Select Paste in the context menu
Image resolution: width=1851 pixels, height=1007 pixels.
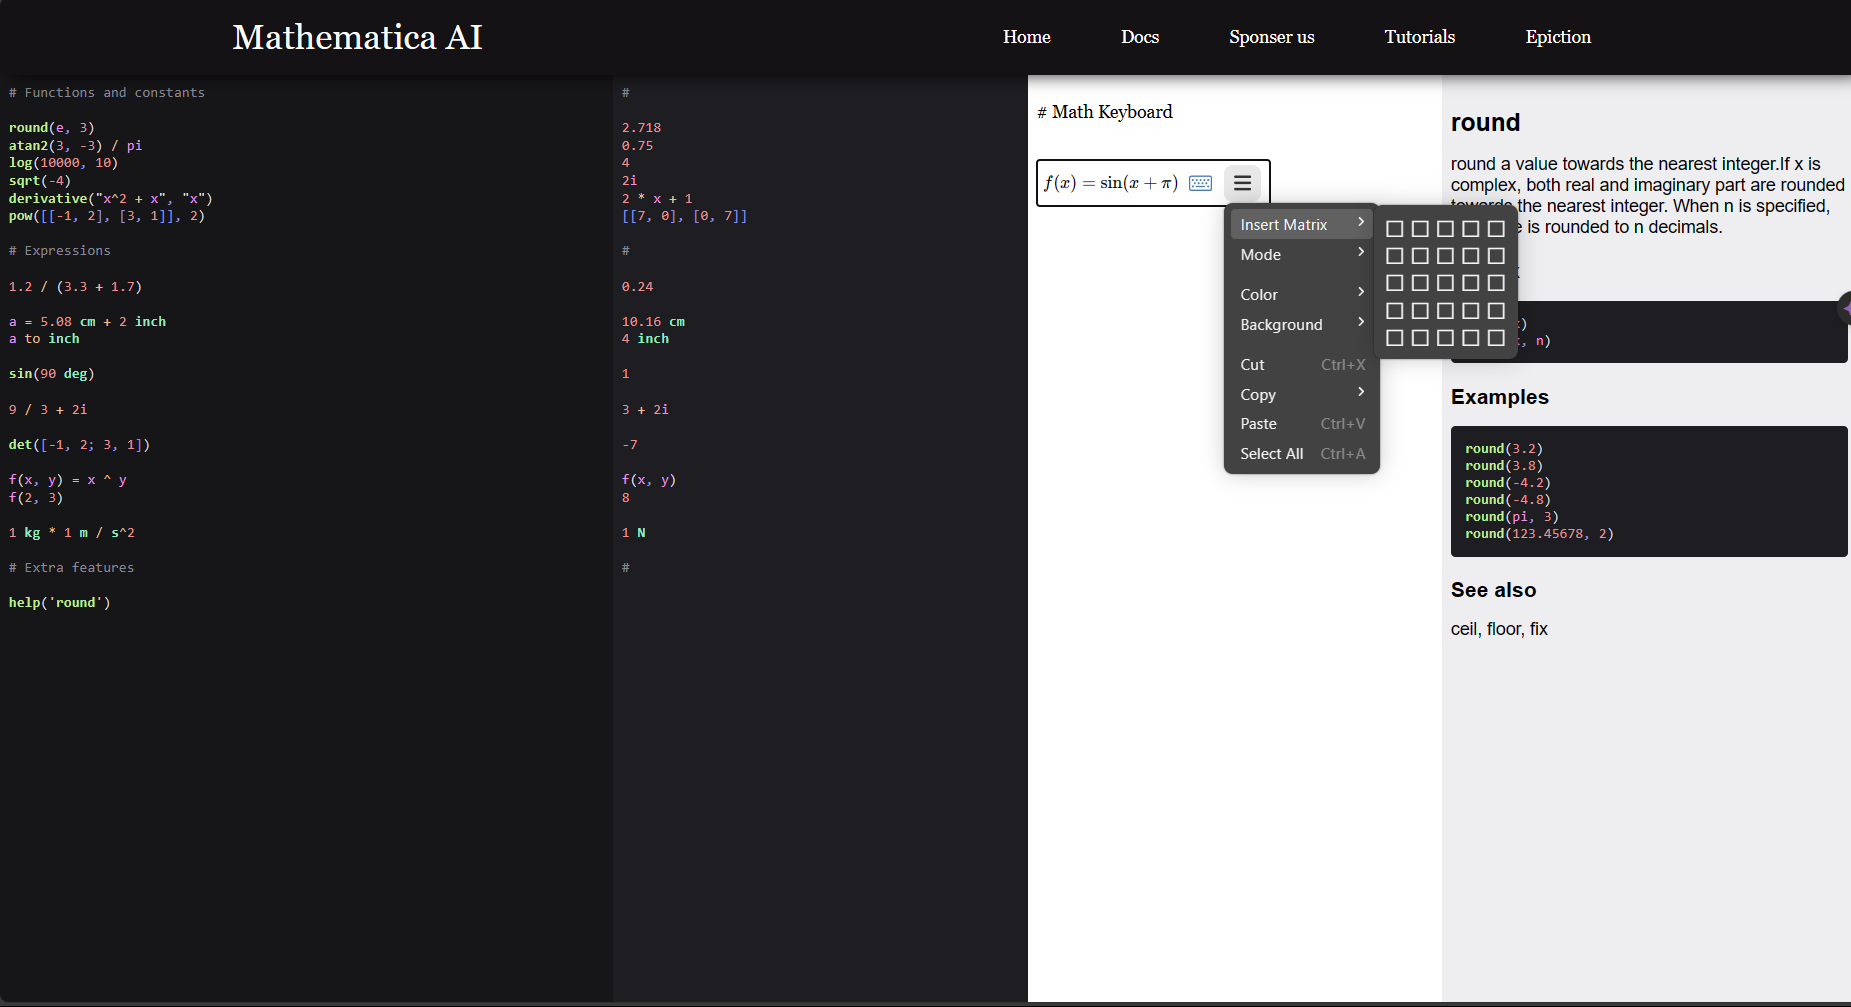click(1301, 423)
